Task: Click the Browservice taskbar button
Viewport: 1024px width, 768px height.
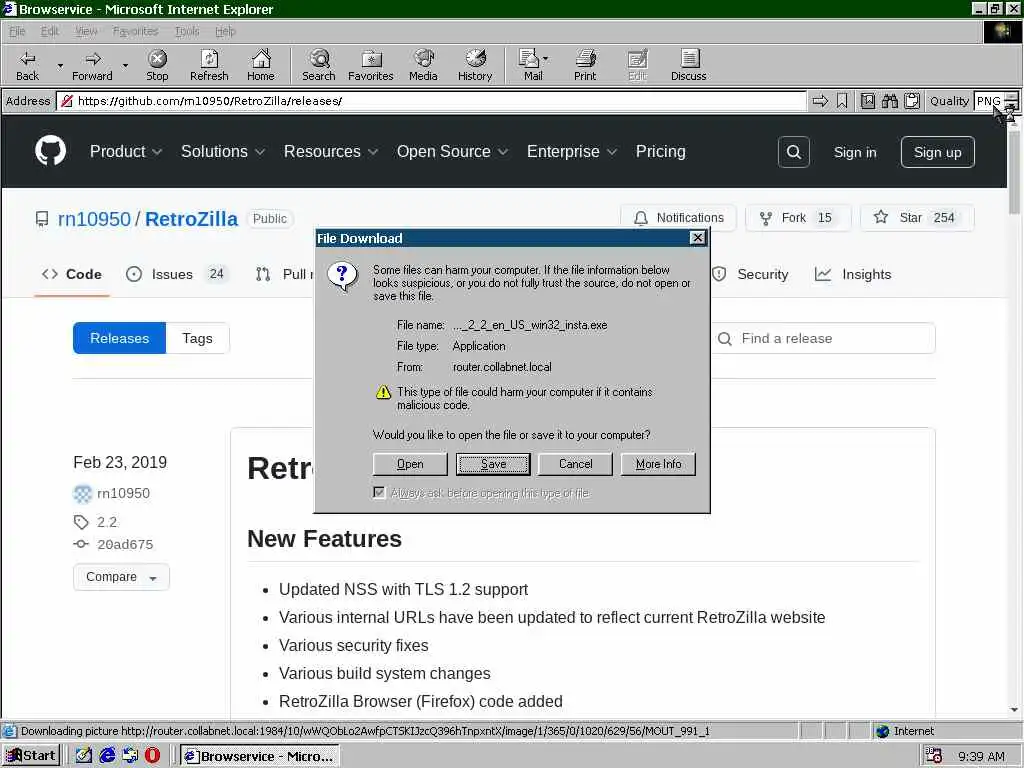Action: 259,756
